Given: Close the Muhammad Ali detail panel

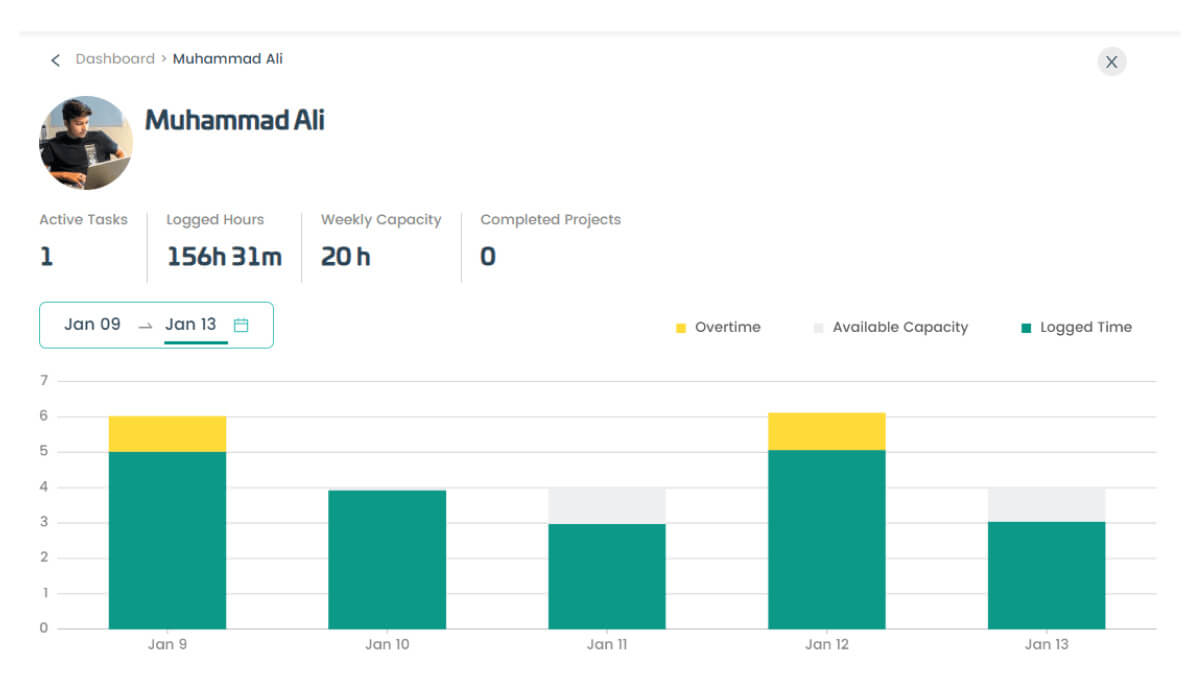Looking at the screenshot, I should [1111, 62].
